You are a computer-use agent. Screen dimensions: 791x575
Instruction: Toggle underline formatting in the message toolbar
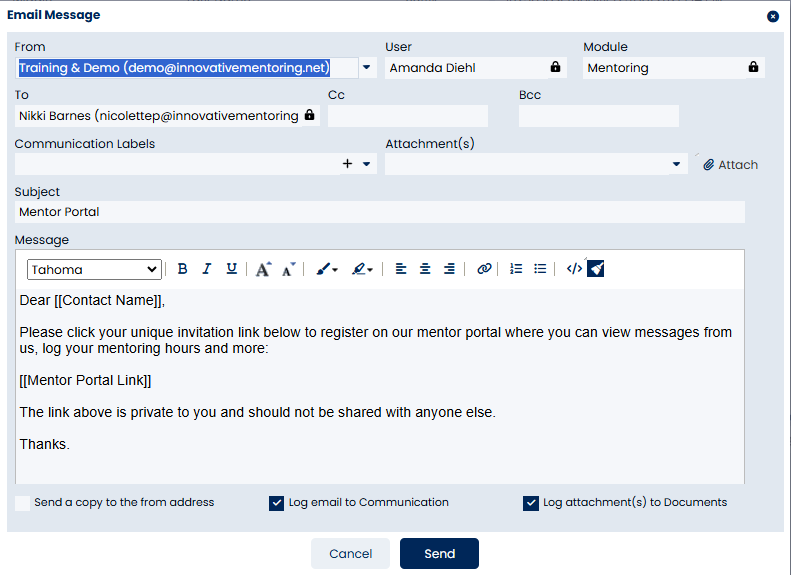click(x=232, y=269)
